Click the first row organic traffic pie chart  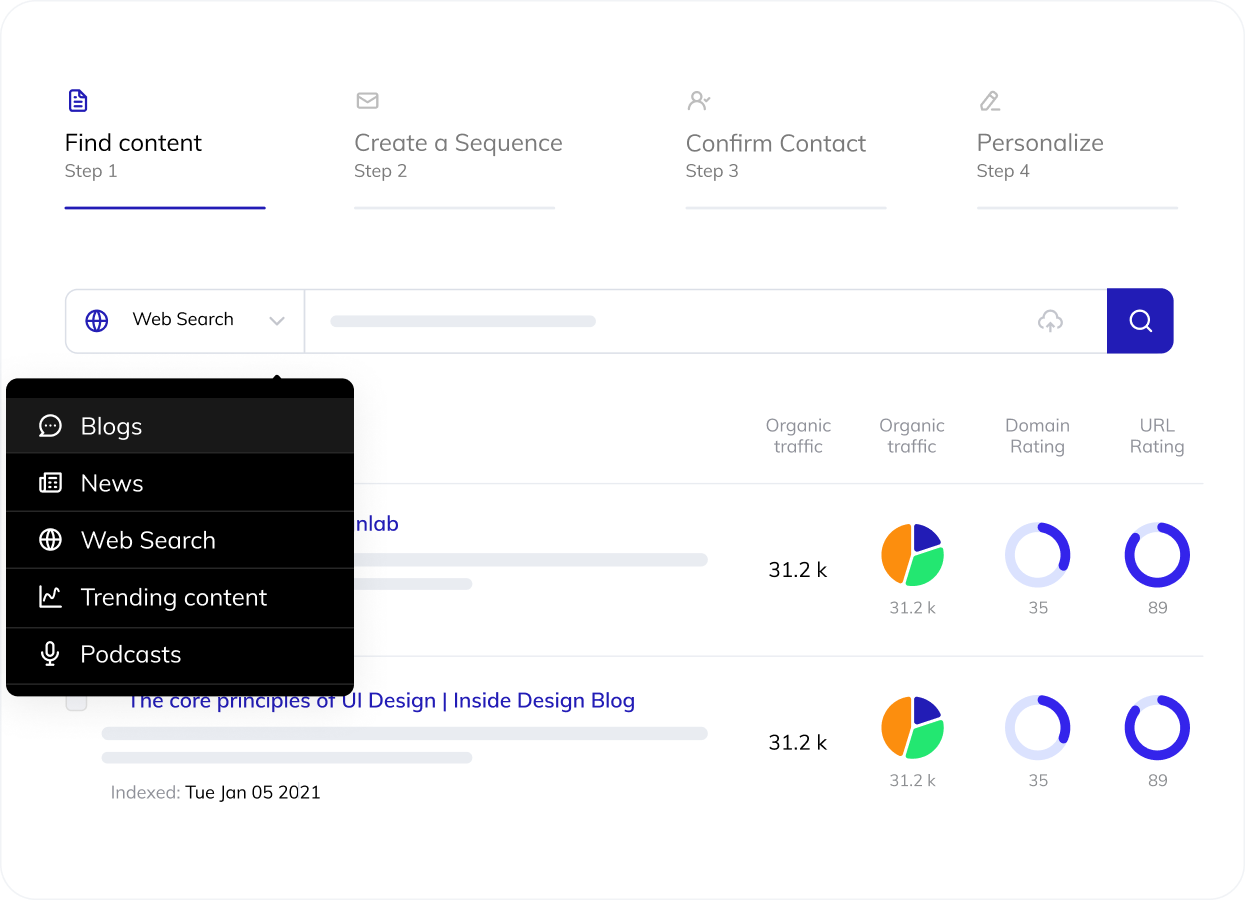pyautogui.click(x=912, y=554)
